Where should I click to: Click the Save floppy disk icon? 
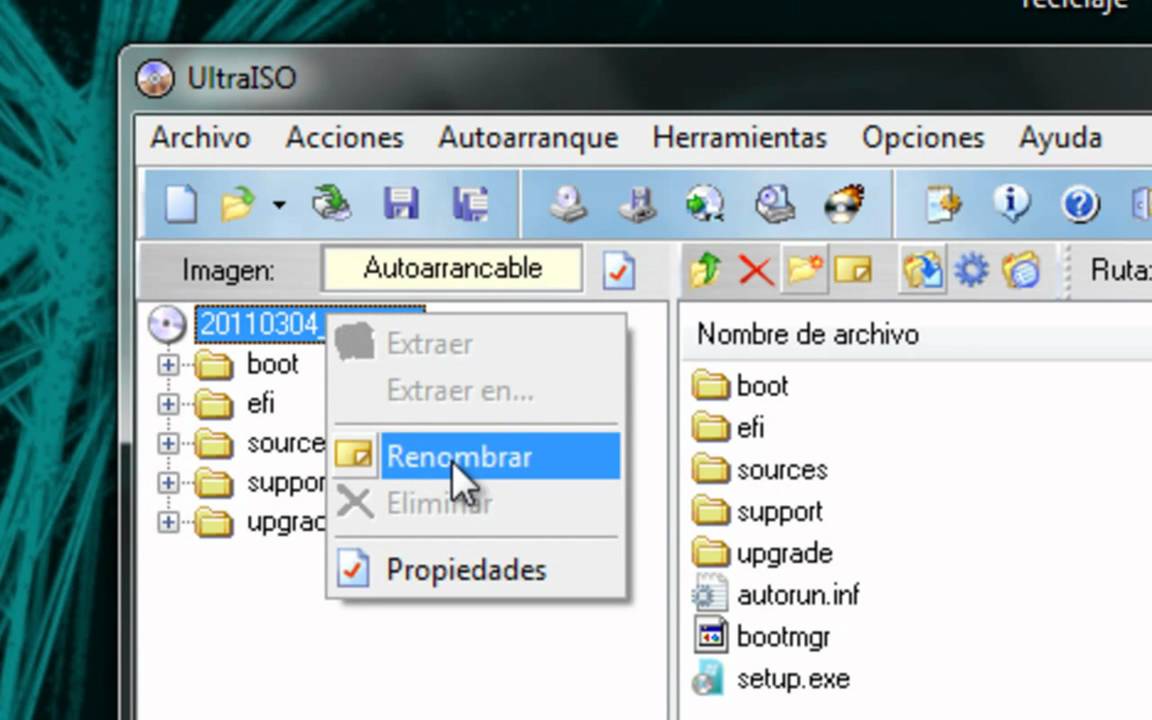point(401,204)
